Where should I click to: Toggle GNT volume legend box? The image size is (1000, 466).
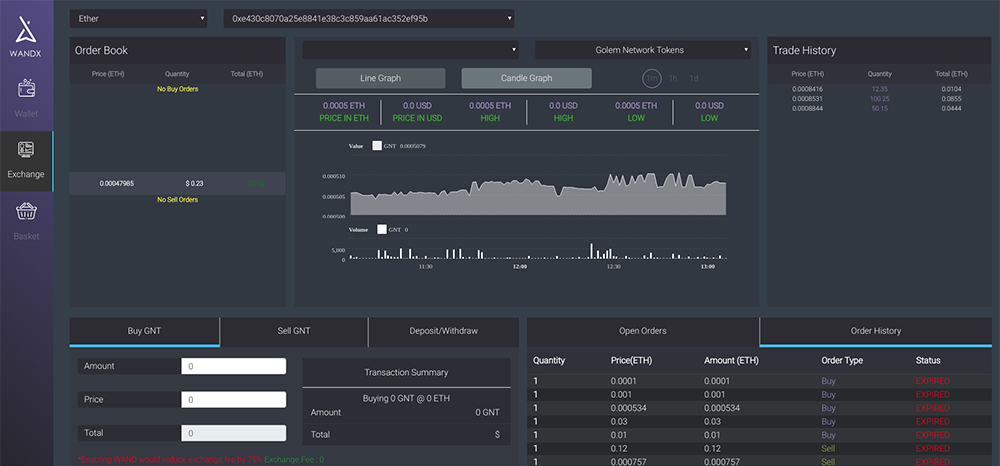[x=382, y=229]
